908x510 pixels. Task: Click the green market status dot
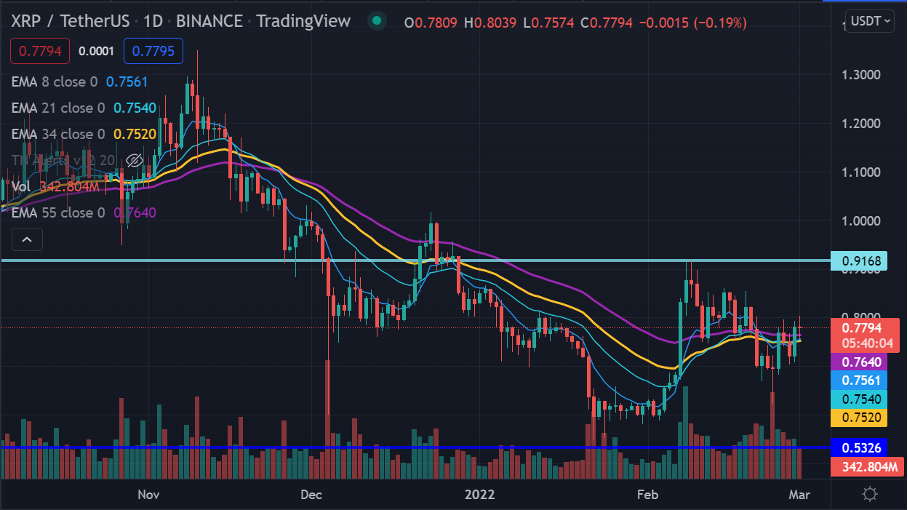(x=377, y=21)
